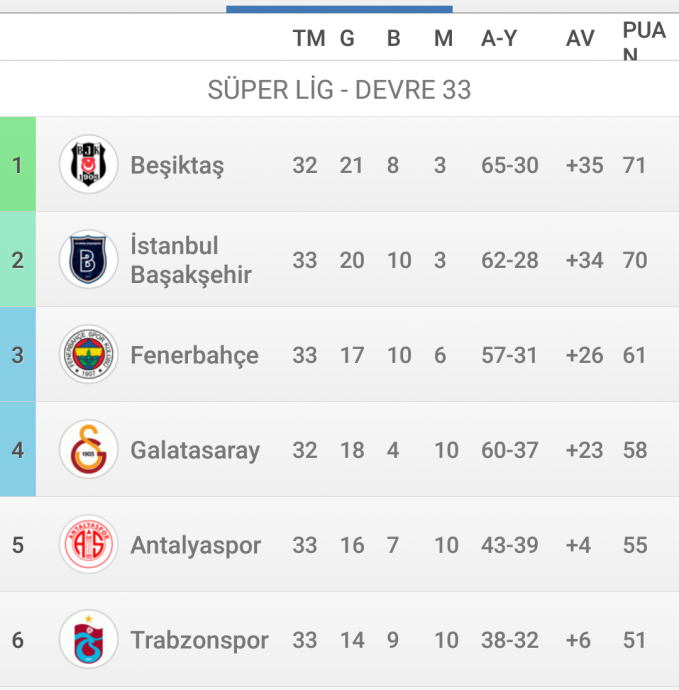Viewport: 679px width, 690px height.
Task: Open the Galatasaray team name link
Action: 195,451
